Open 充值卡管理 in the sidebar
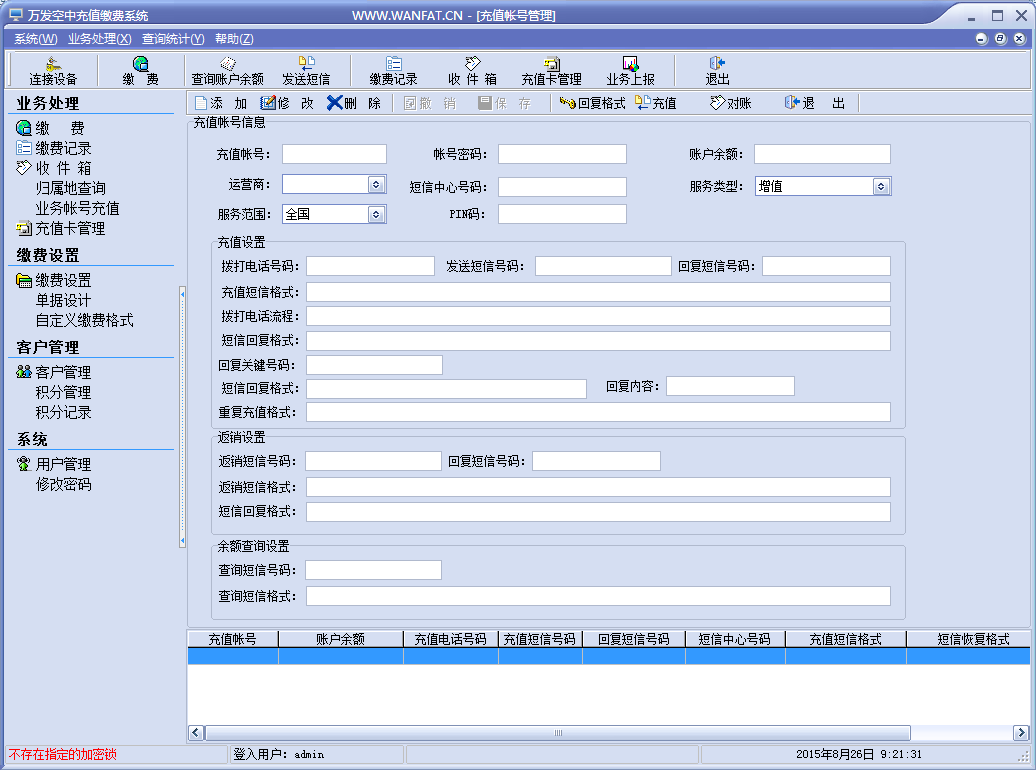This screenshot has width=1036, height=770. click(60, 229)
